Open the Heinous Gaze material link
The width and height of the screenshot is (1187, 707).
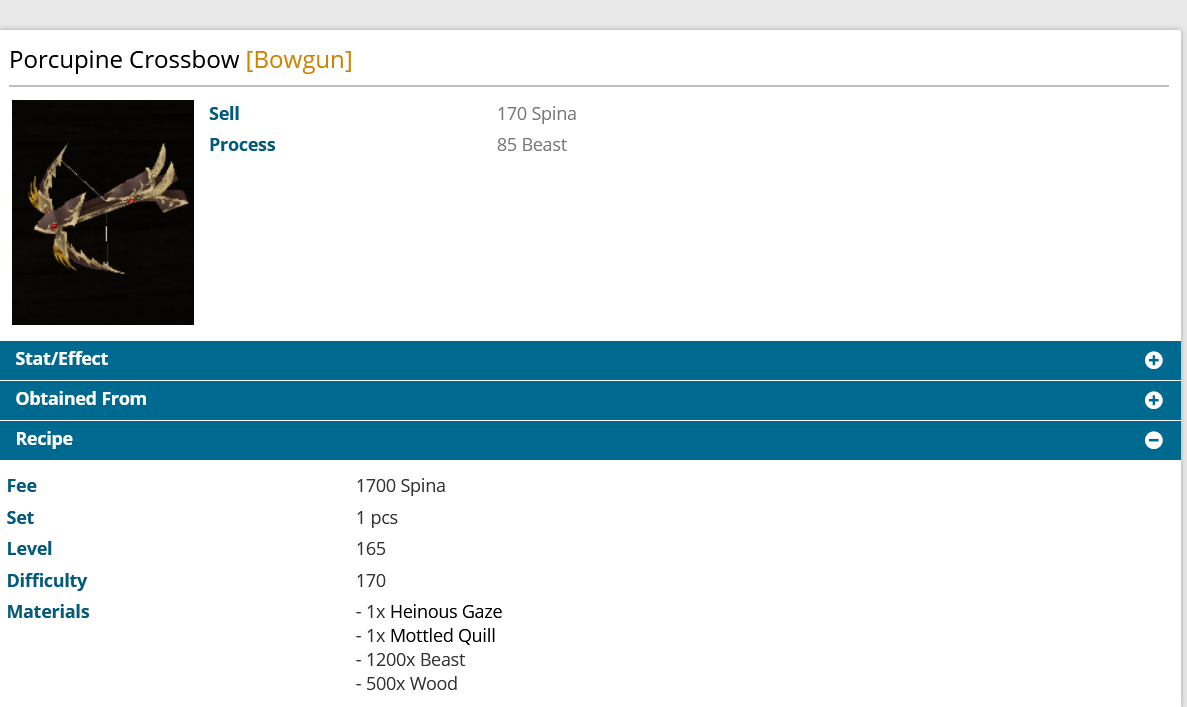(446, 612)
